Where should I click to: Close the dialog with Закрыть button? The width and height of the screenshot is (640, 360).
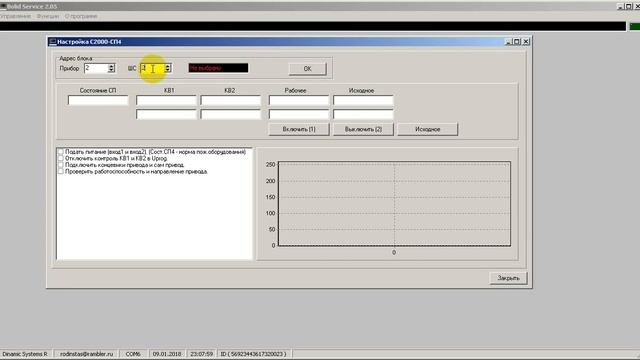[508, 278]
